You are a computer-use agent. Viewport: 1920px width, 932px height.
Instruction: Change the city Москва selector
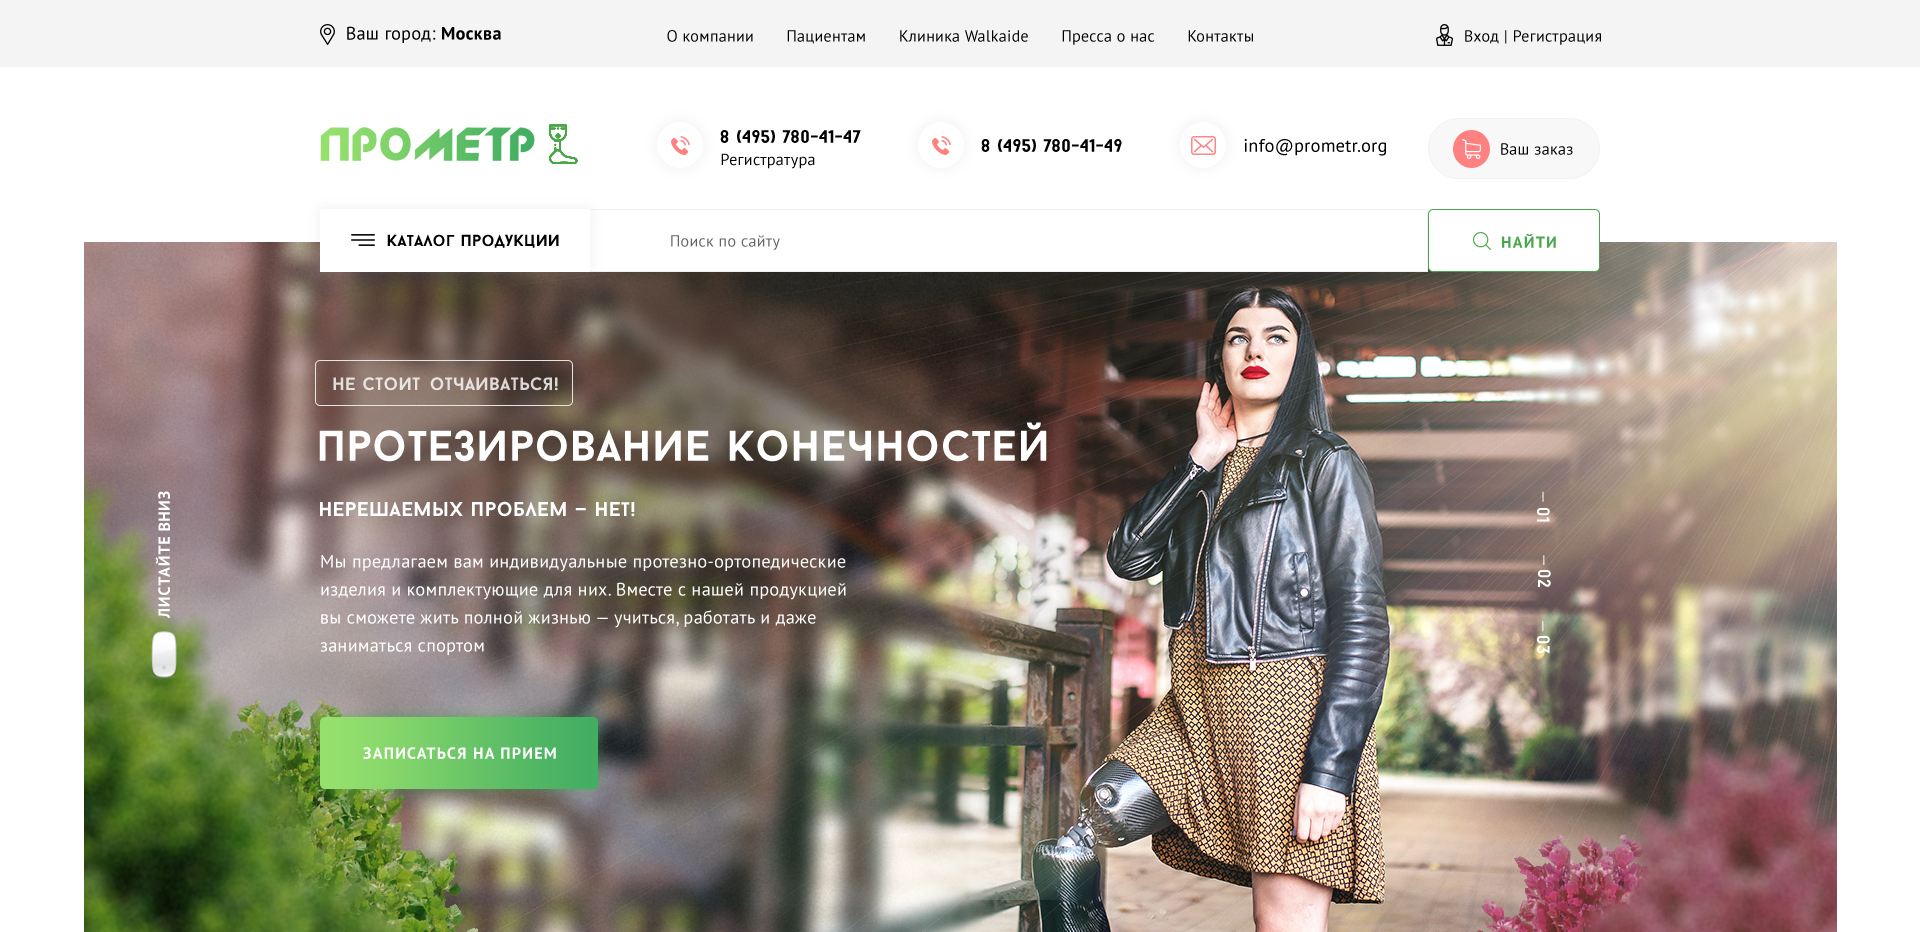471,34
